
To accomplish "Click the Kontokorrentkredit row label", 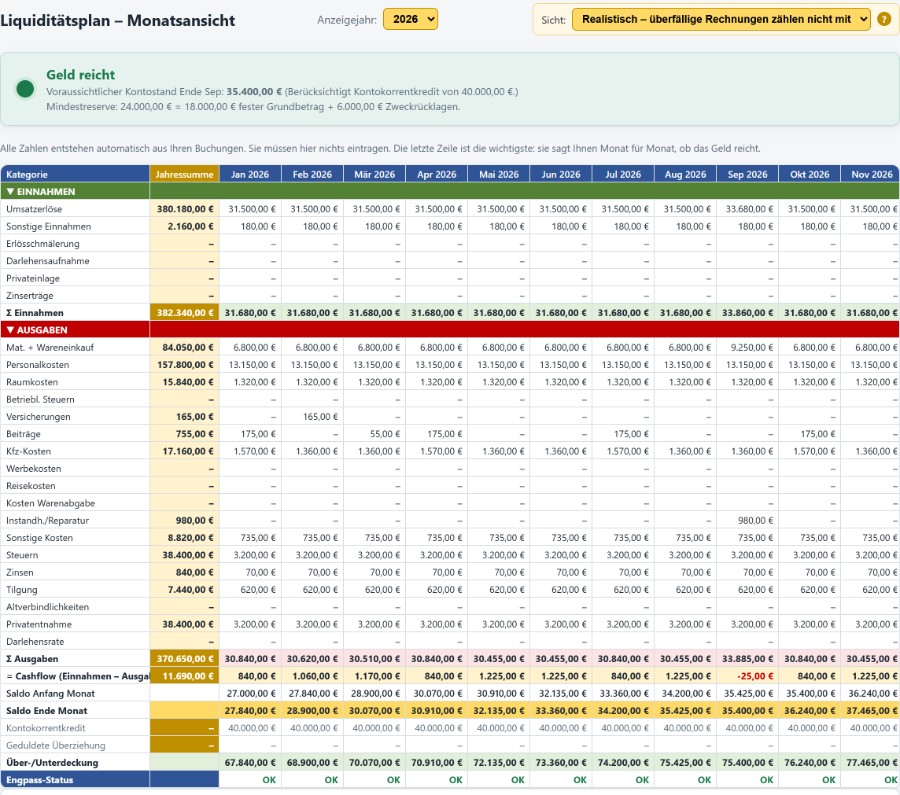I will click(x=46, y=728).
